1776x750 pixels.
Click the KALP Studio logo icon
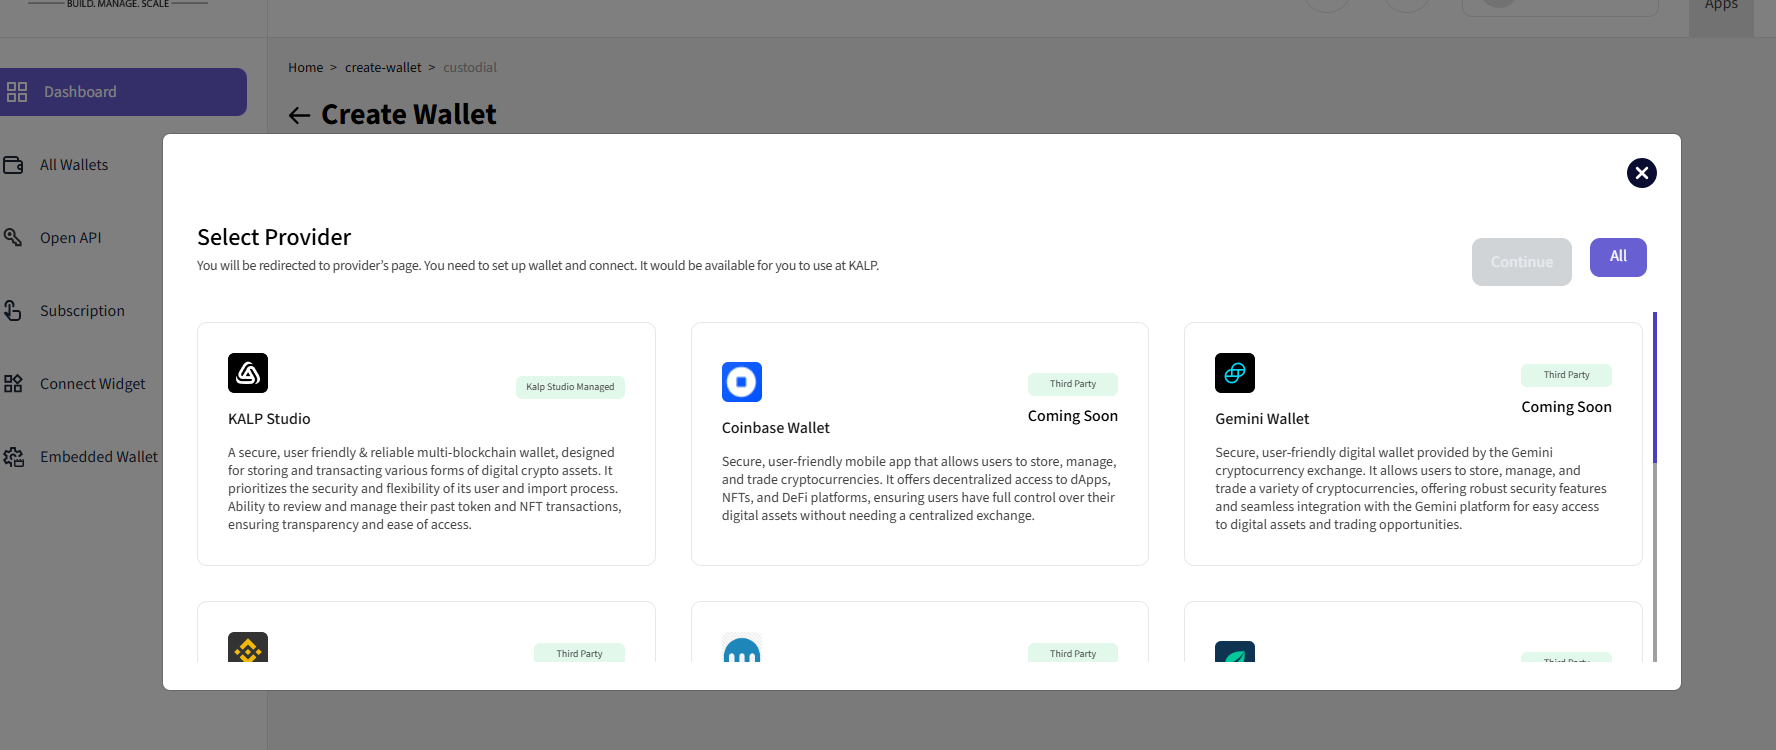click(x=248, y=373)
